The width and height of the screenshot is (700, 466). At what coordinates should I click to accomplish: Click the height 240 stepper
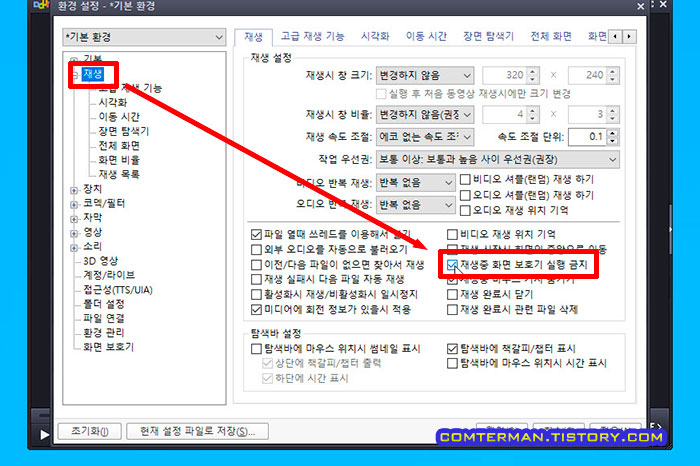click(613, 75)
